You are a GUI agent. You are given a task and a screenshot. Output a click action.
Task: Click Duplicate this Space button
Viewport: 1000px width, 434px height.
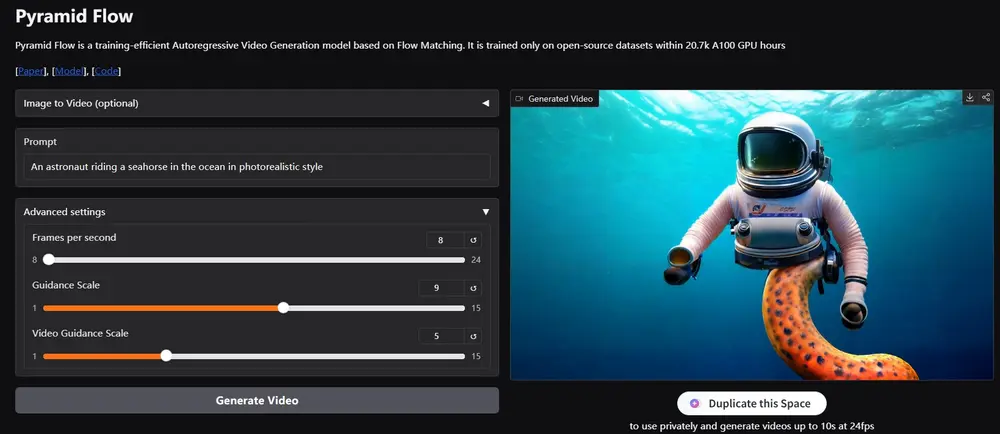tap(752, 403)
